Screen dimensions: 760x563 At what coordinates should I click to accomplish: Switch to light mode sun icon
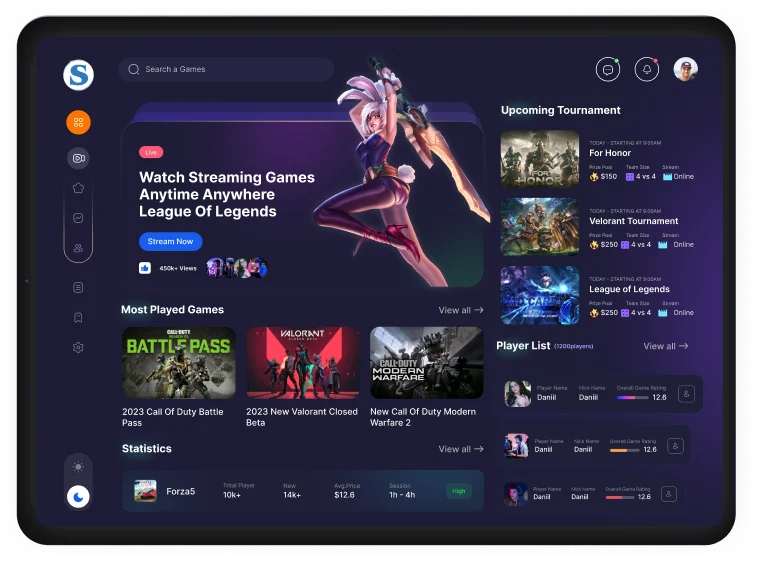[78, 467]
